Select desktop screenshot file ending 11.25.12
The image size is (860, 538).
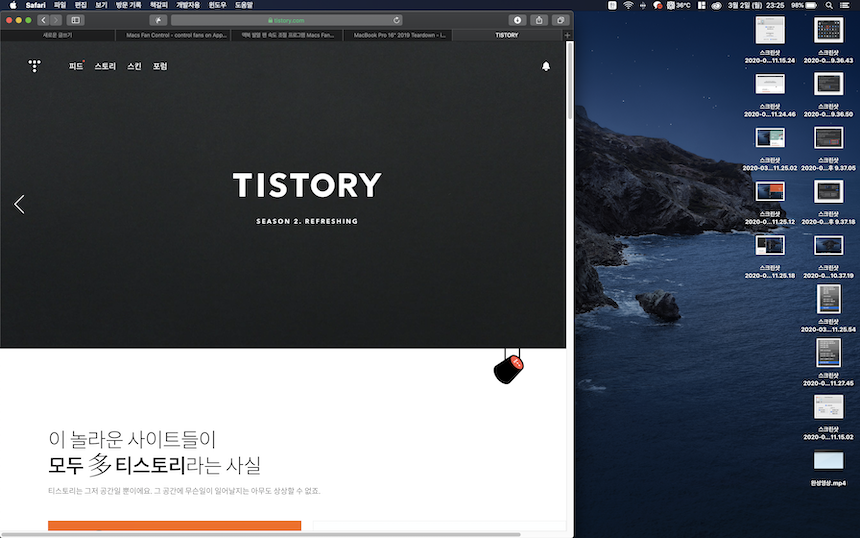coord(770,202)
